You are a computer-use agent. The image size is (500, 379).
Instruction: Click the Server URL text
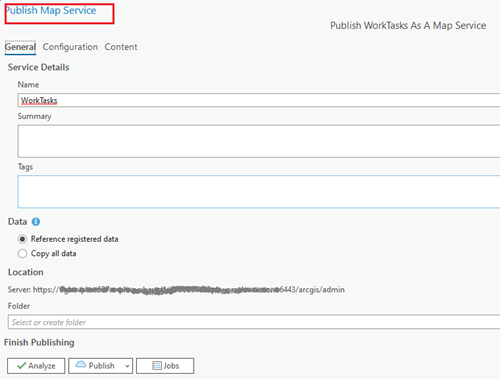click(176, 290)
